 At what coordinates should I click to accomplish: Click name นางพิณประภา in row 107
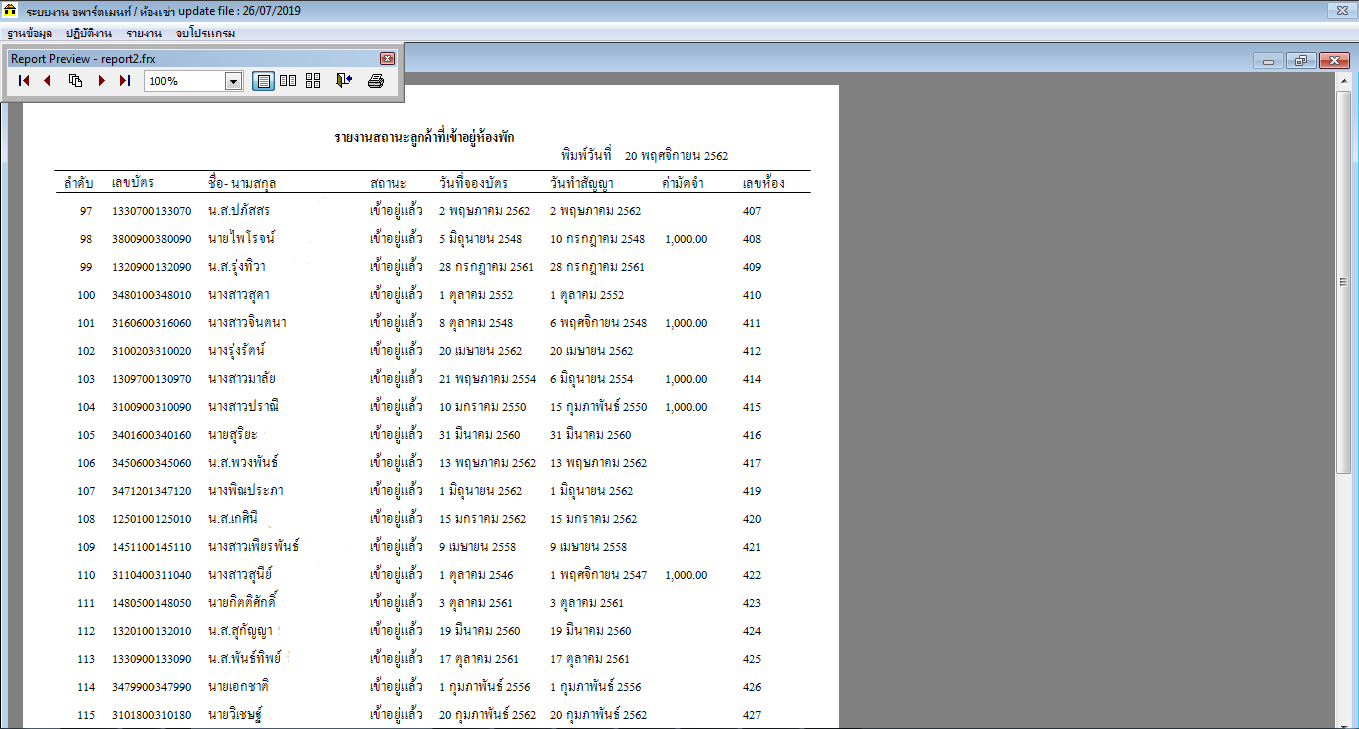click(x=245, y=491)
